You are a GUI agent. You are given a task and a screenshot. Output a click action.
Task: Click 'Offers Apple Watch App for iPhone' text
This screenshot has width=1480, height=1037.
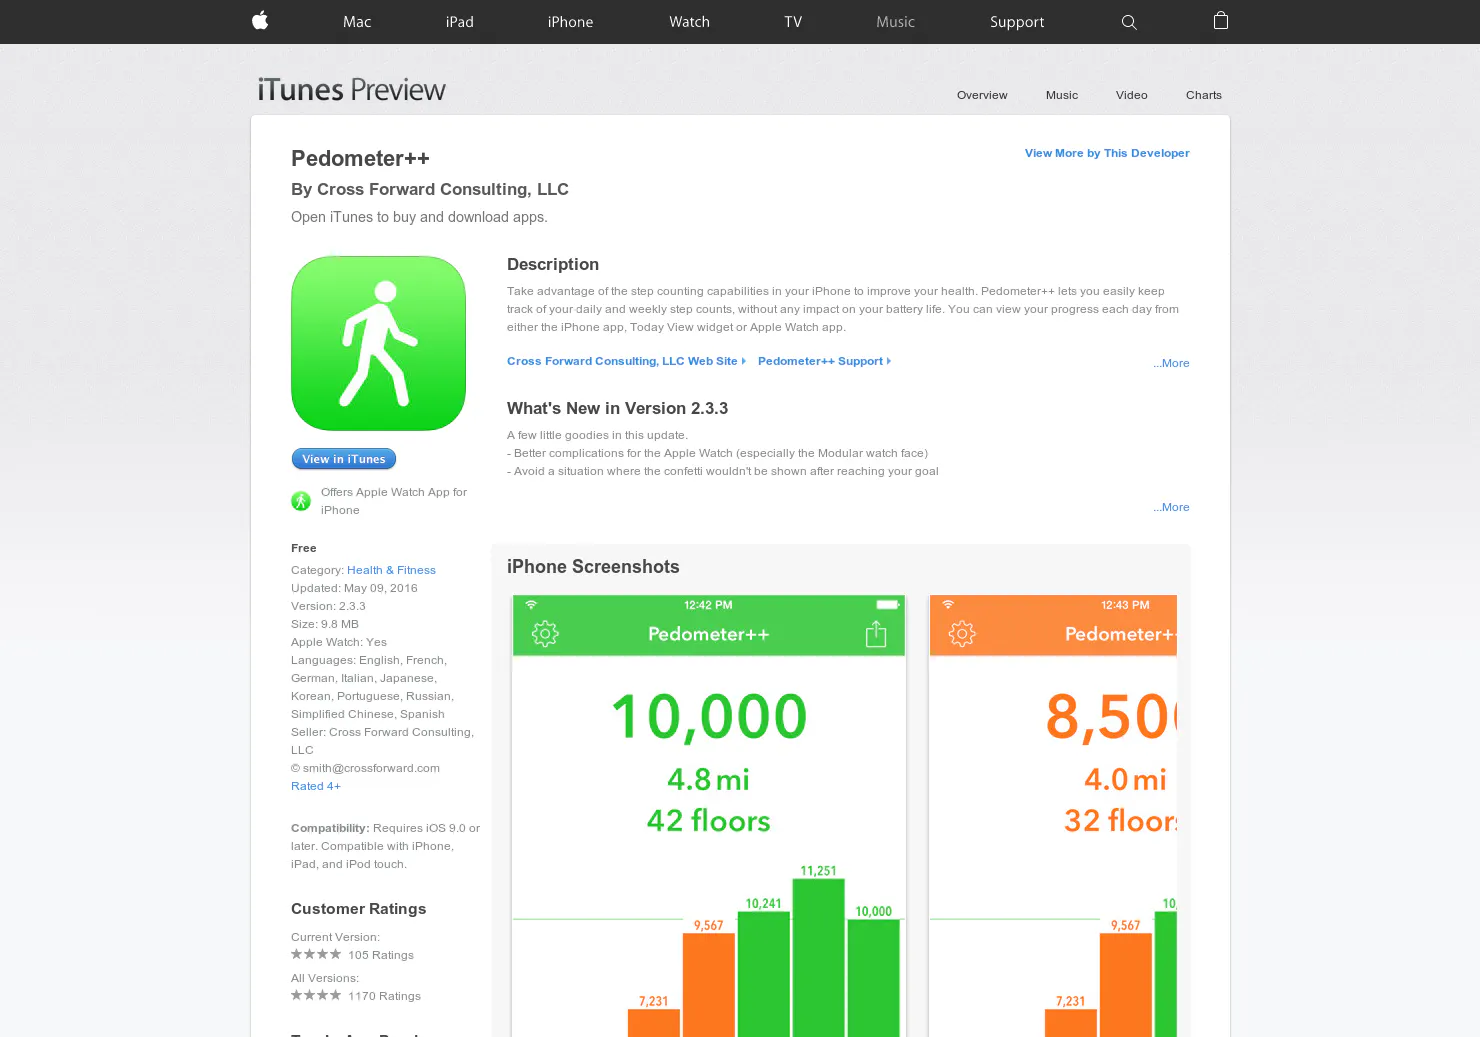[394, 501]
